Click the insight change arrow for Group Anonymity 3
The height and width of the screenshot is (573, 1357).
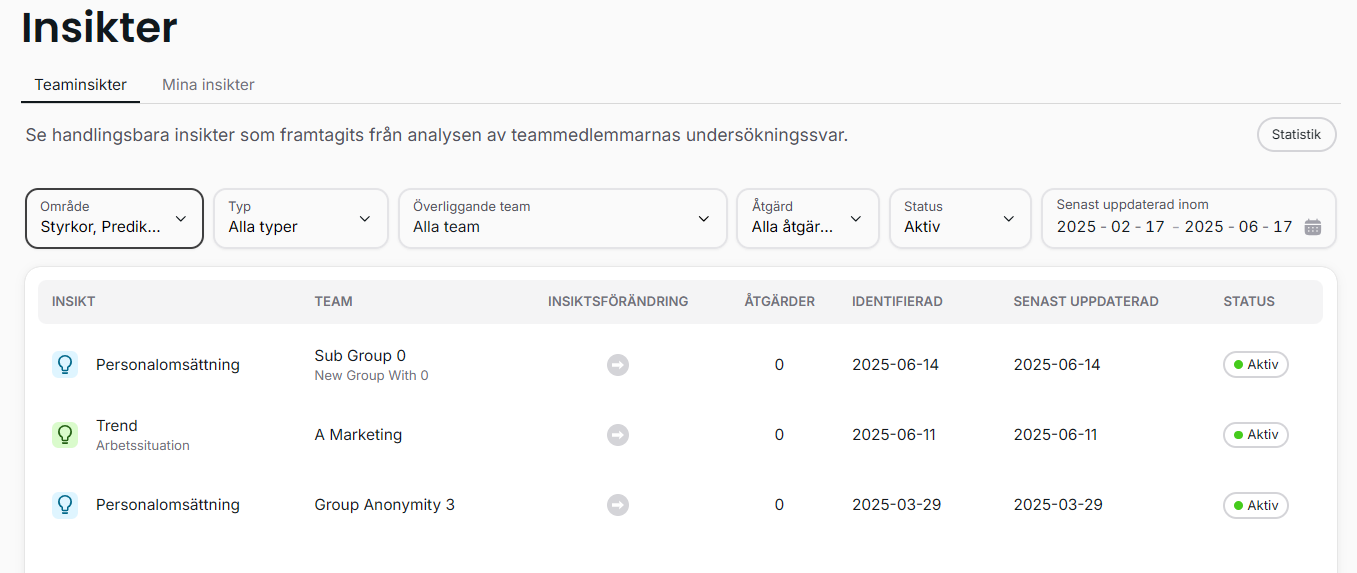click(618, 505)
